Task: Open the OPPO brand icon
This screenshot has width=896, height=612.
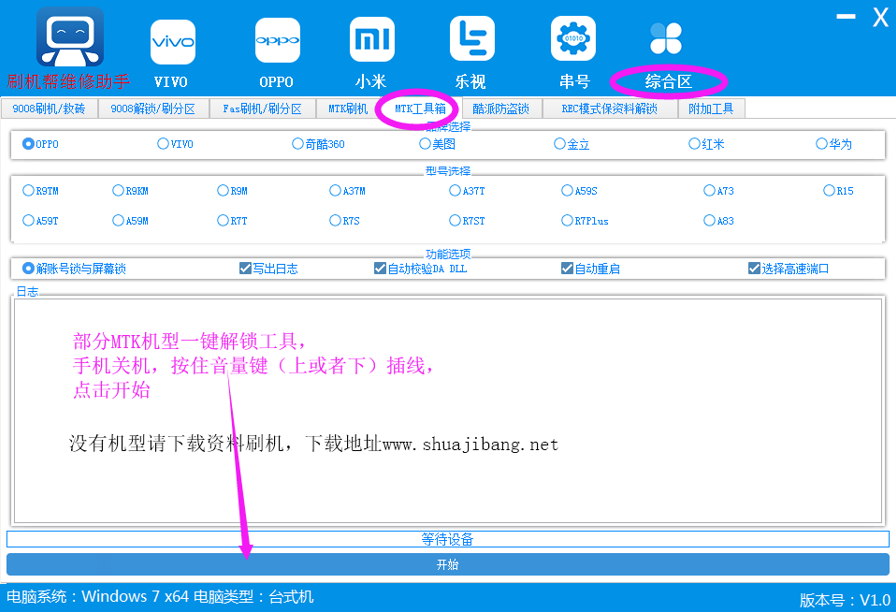Action: coord(277,41)
